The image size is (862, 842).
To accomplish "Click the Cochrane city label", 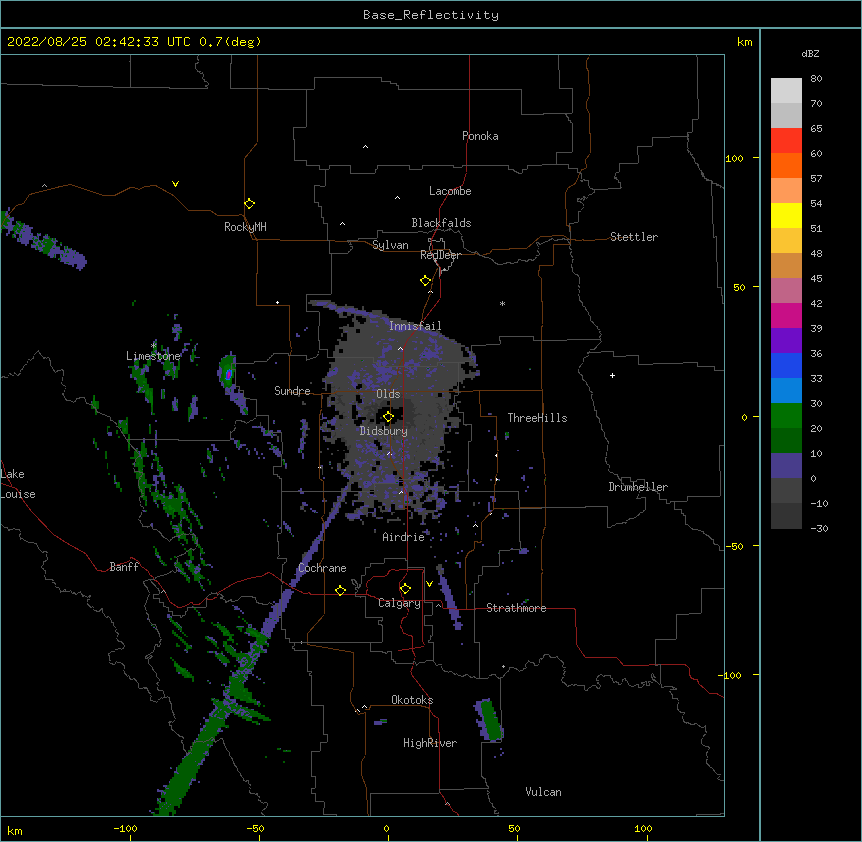I will pyautogui.click(x=322, y=568).
